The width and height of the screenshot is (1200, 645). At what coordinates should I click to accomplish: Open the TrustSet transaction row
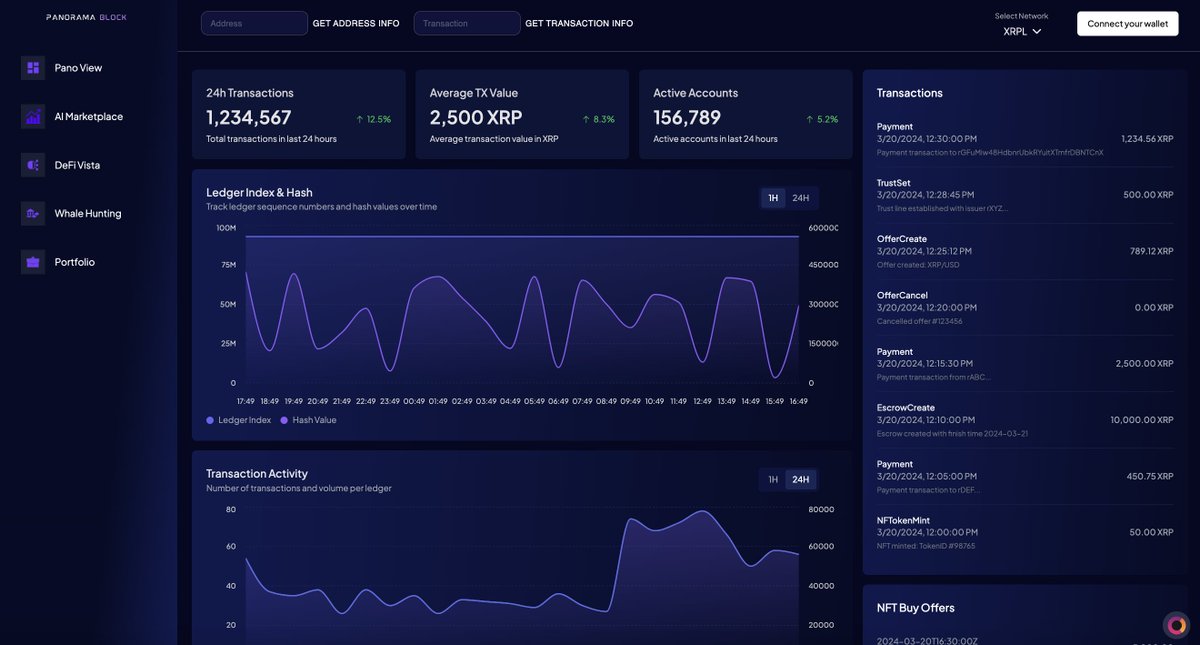[x=1025, y=195]
